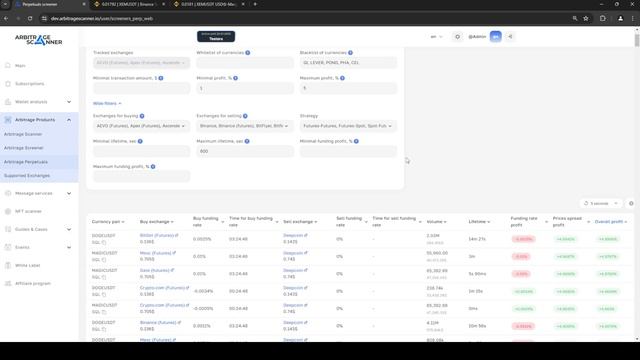
Task: Click the Maximum lifetime input field
Action: [244, 151]
